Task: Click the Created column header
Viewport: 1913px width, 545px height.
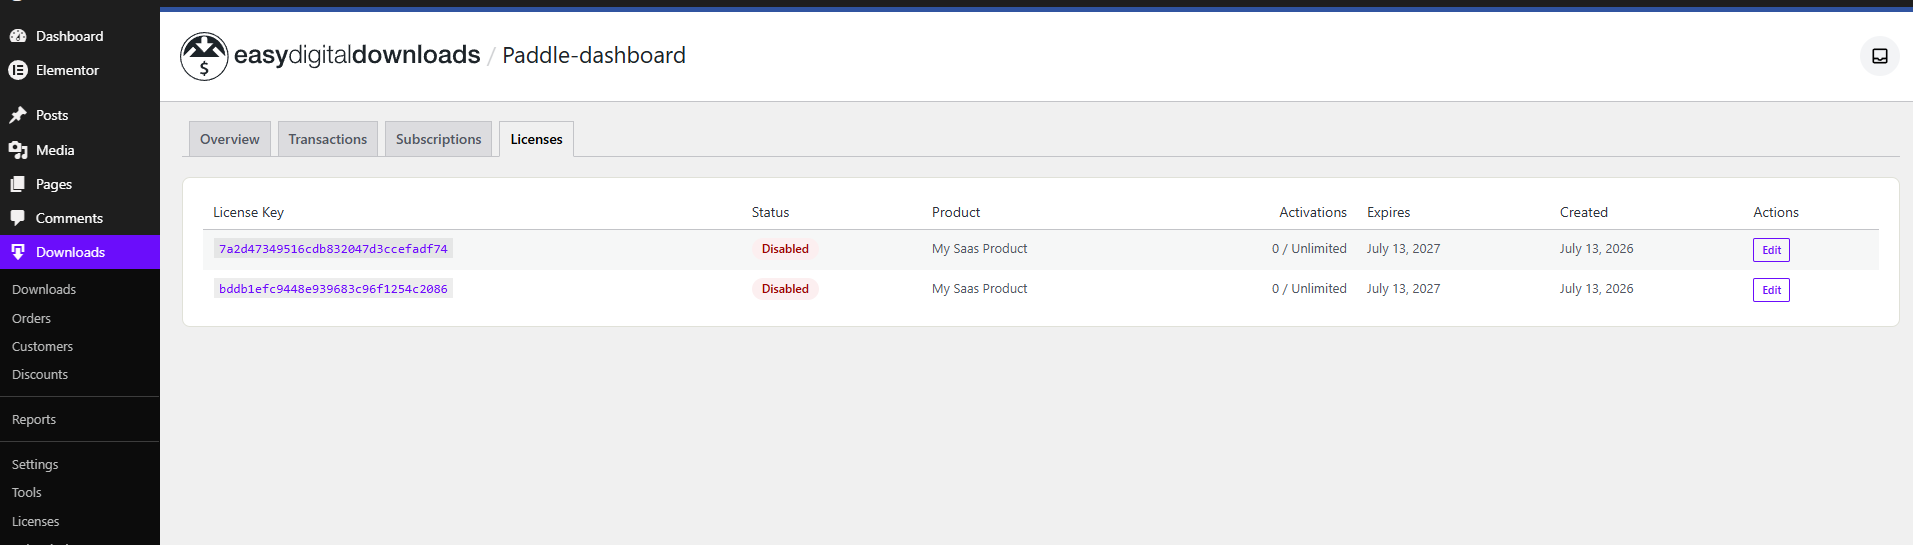Action: (x=1584, y=212)
